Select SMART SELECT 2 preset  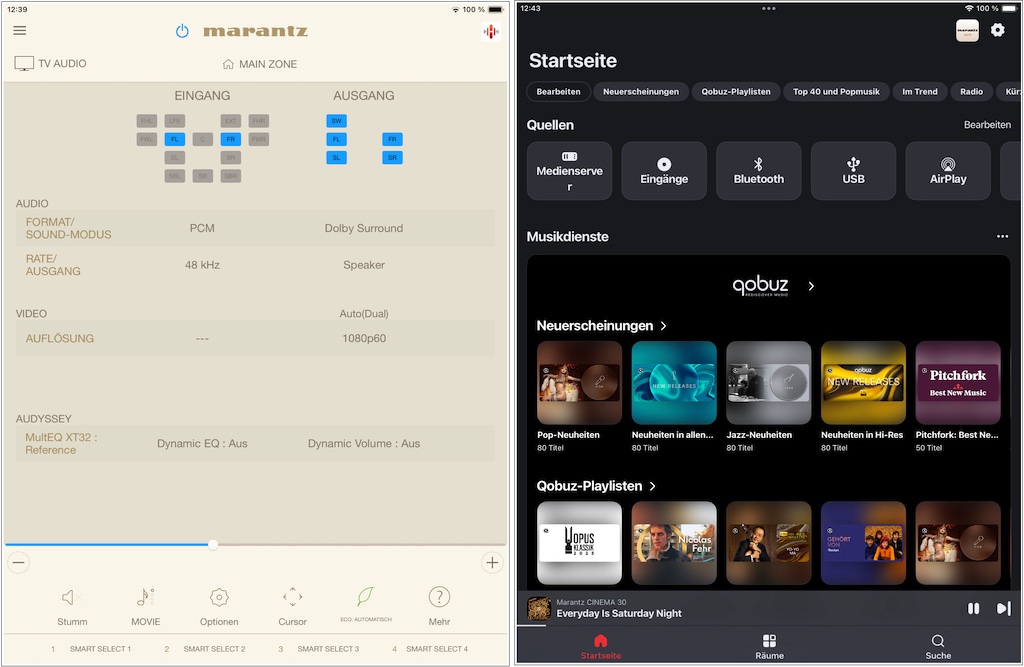(x=205, y=649)
